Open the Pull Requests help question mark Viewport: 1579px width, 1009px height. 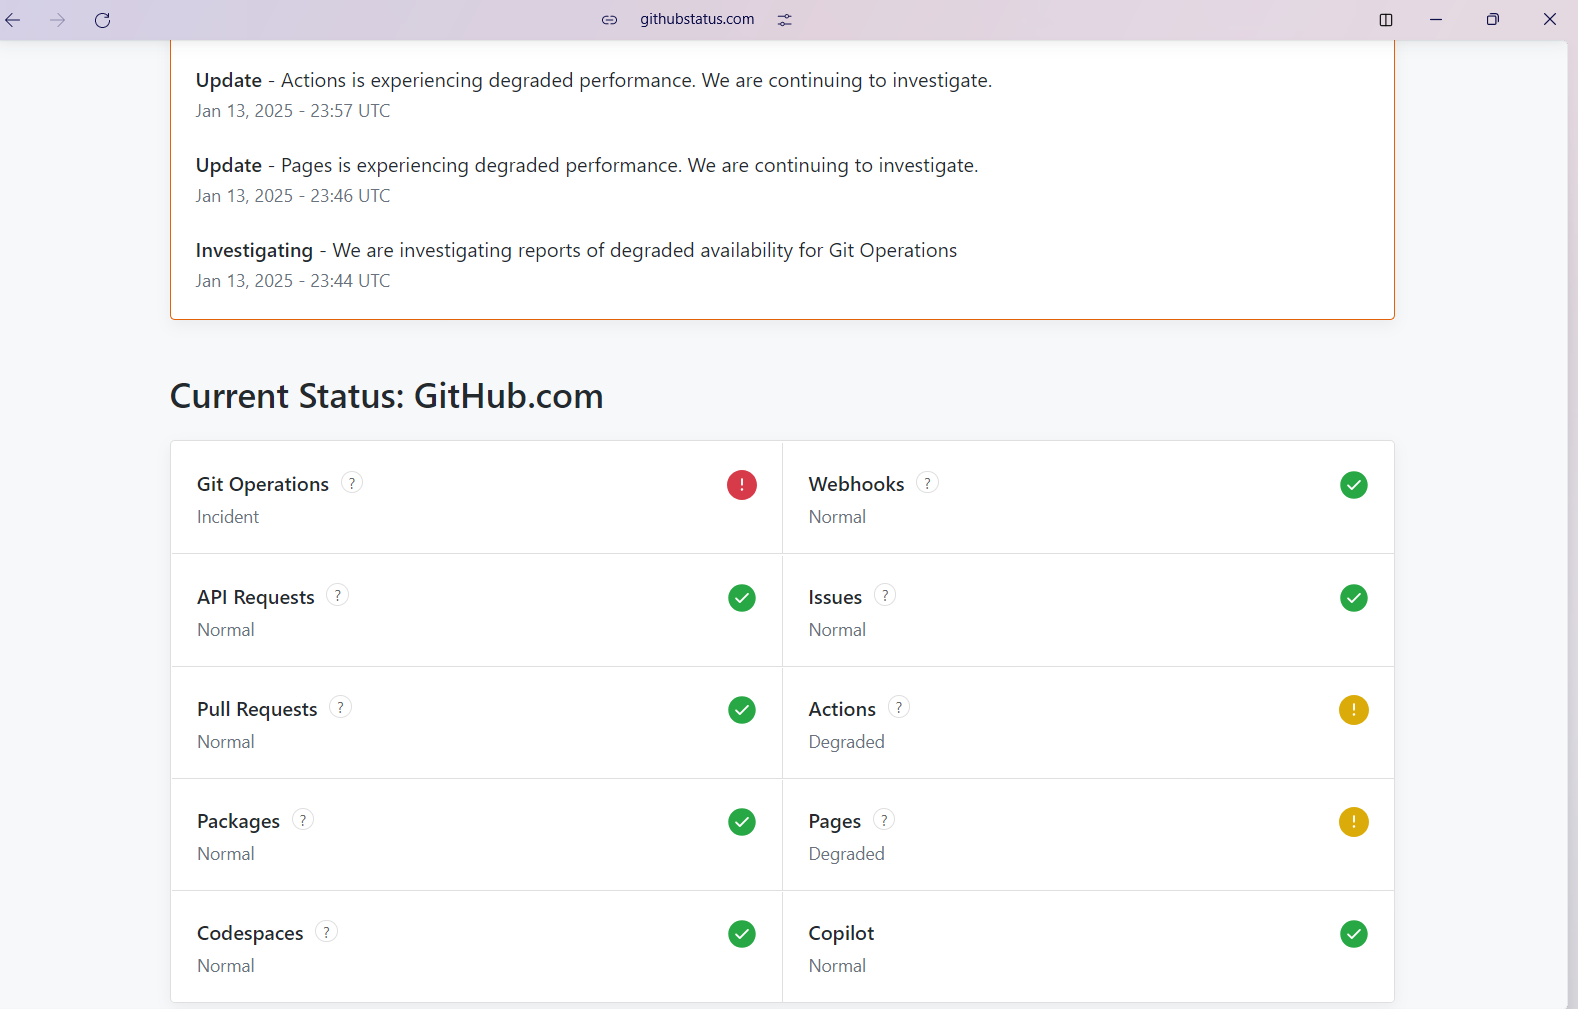coord(341,708)
